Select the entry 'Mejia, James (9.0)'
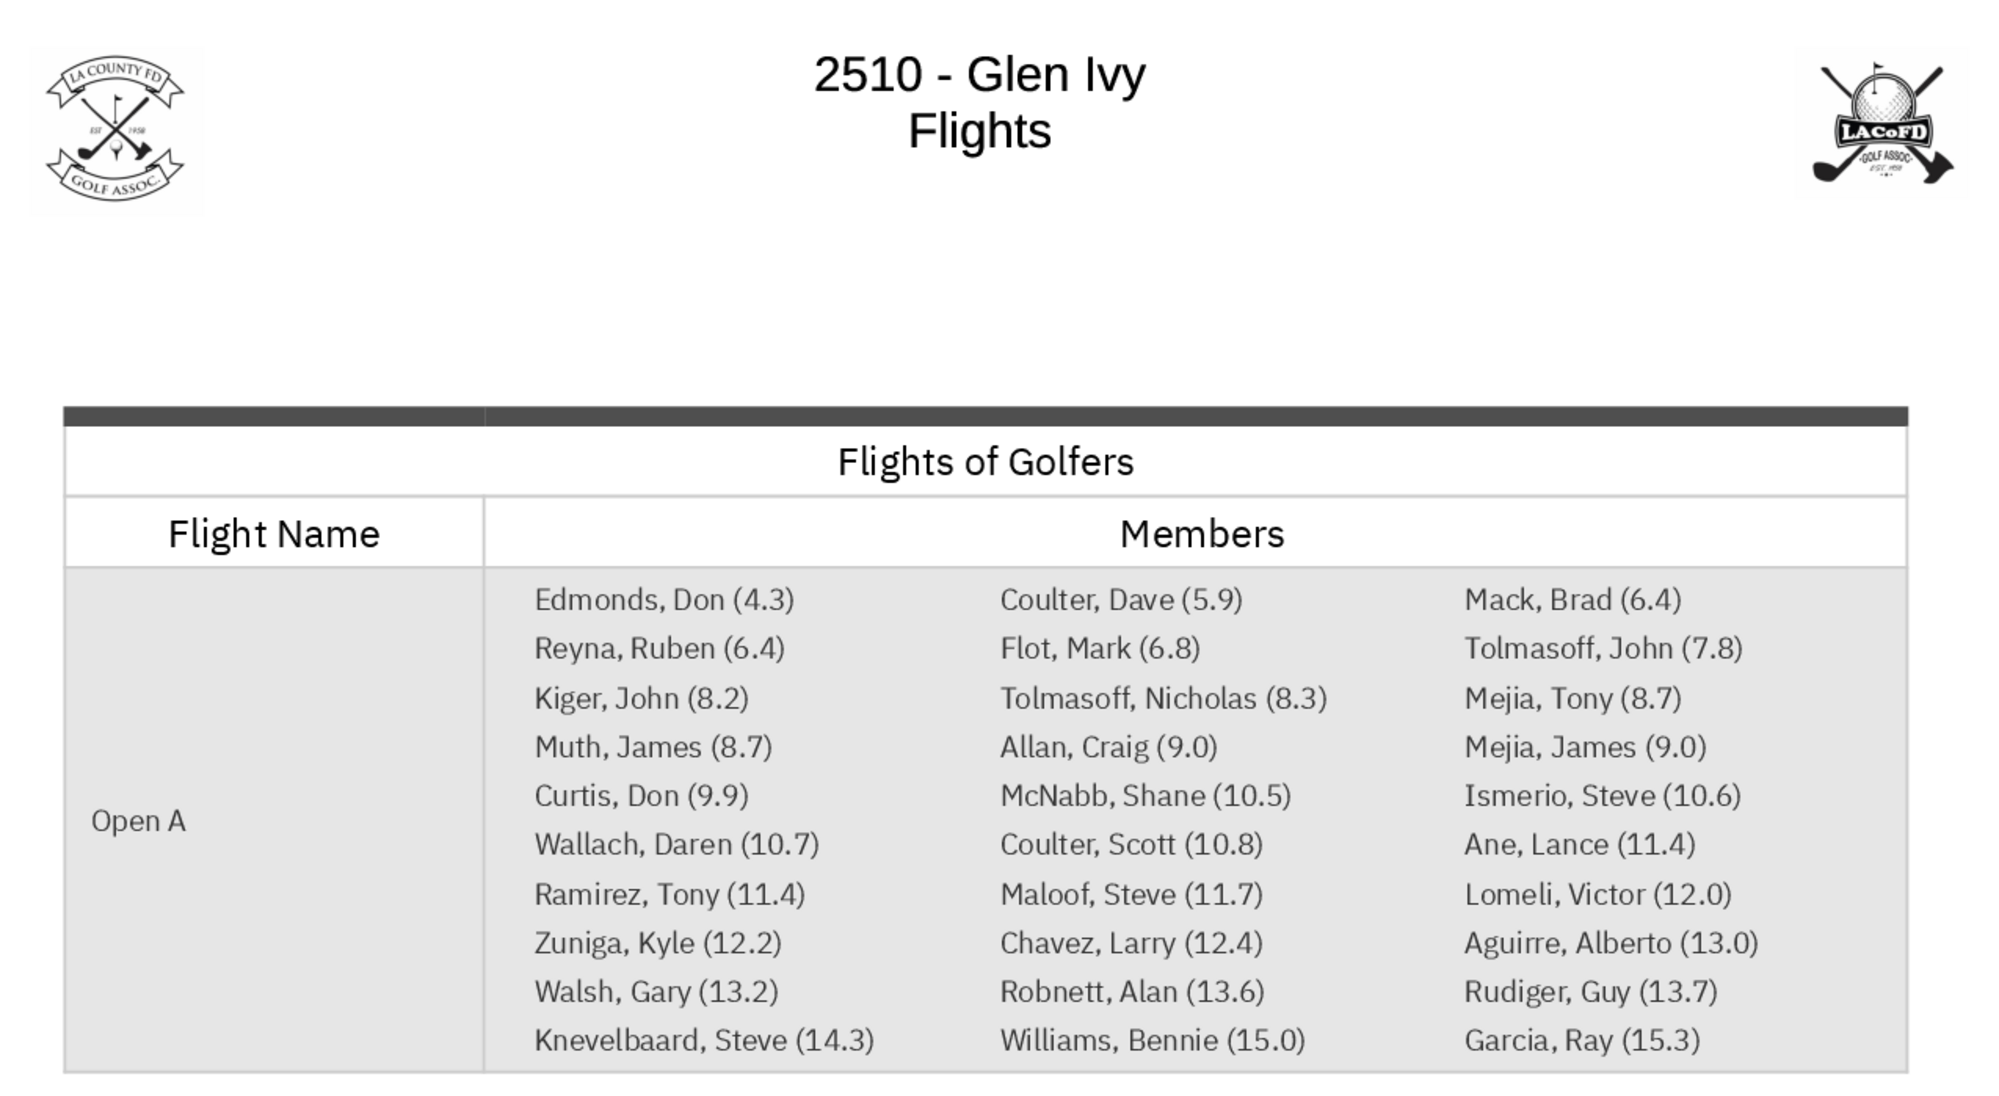 tap(1585, 747)
